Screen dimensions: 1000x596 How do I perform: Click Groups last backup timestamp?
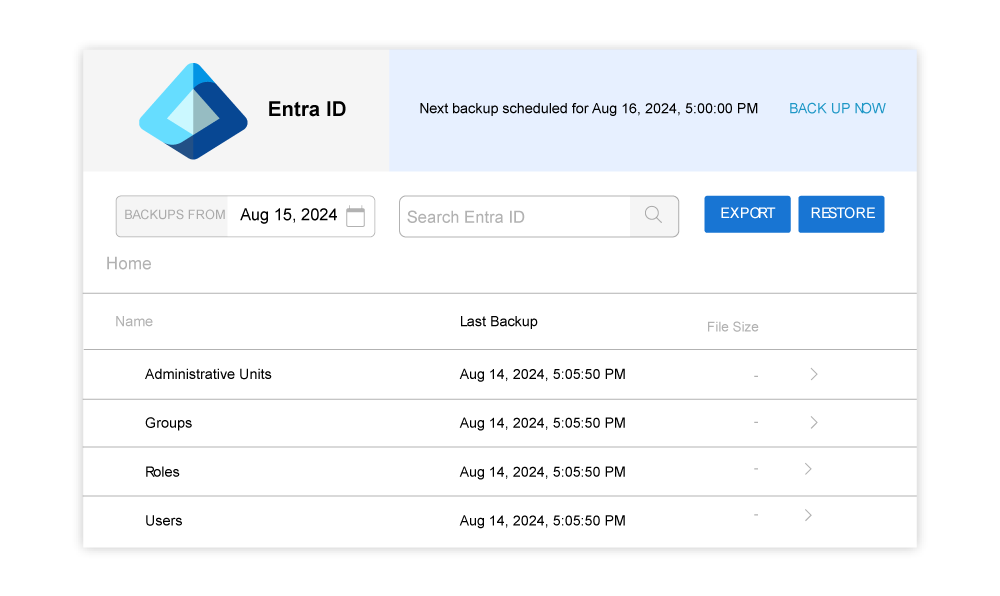(543, 423)
